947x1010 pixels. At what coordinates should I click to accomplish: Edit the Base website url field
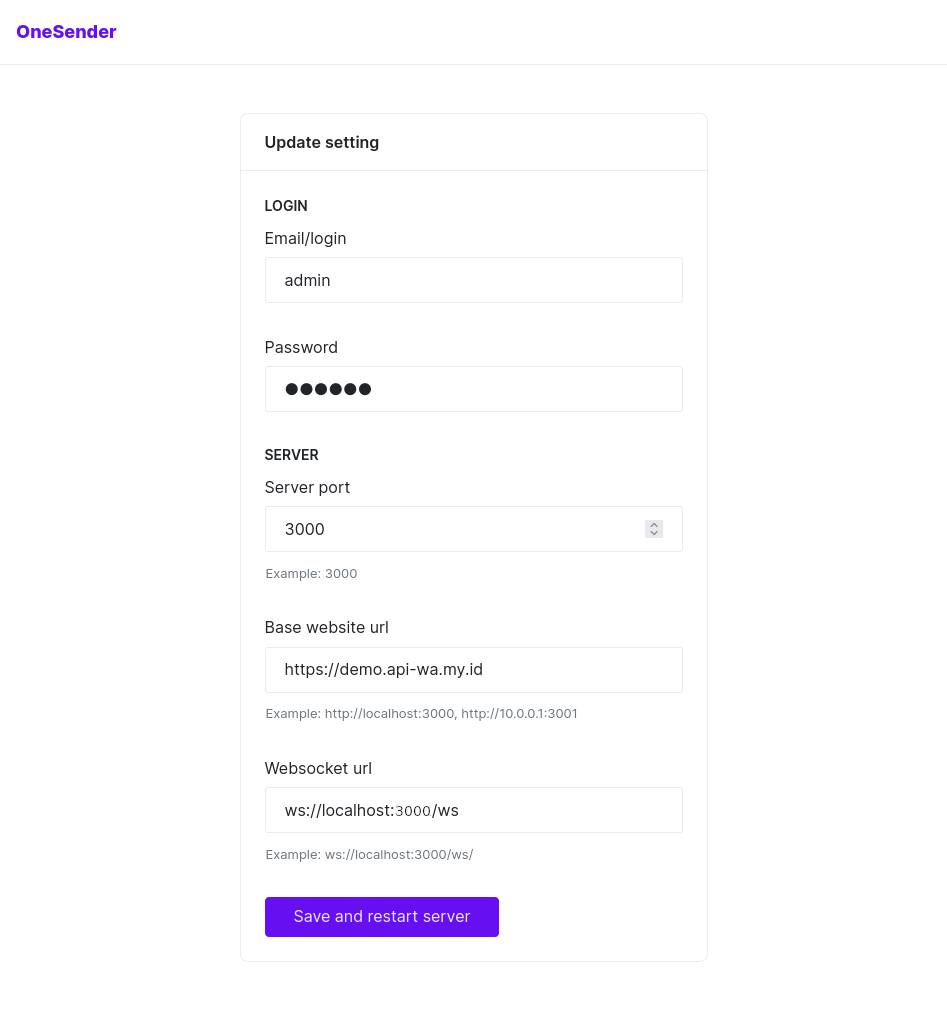point(474,670)
